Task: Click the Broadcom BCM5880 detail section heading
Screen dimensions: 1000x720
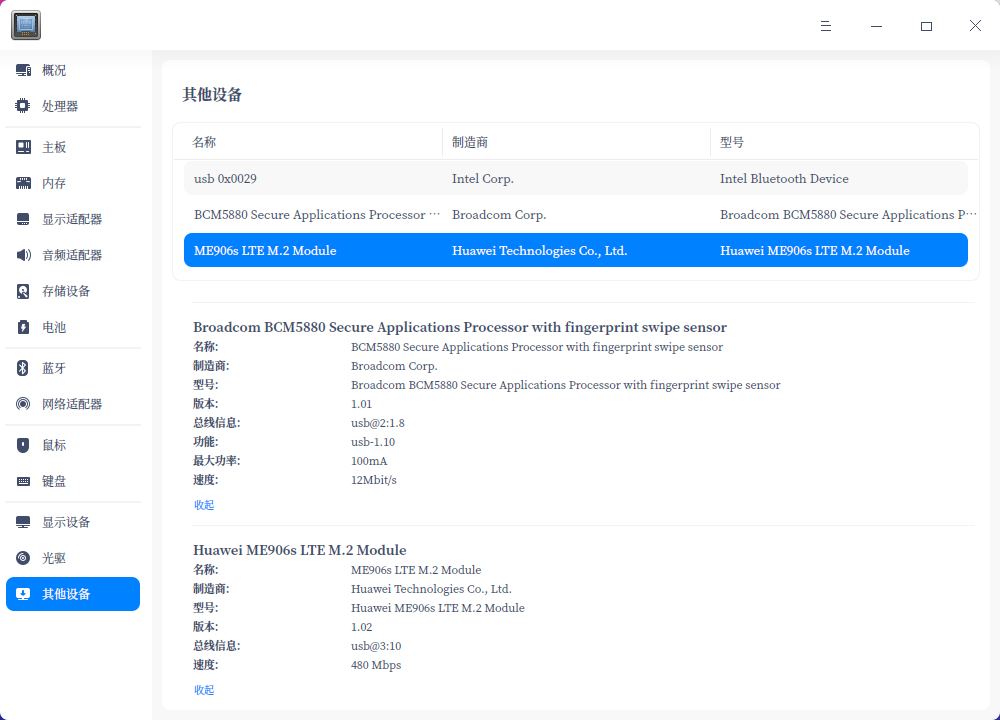Action: click(x=460, y=327)
